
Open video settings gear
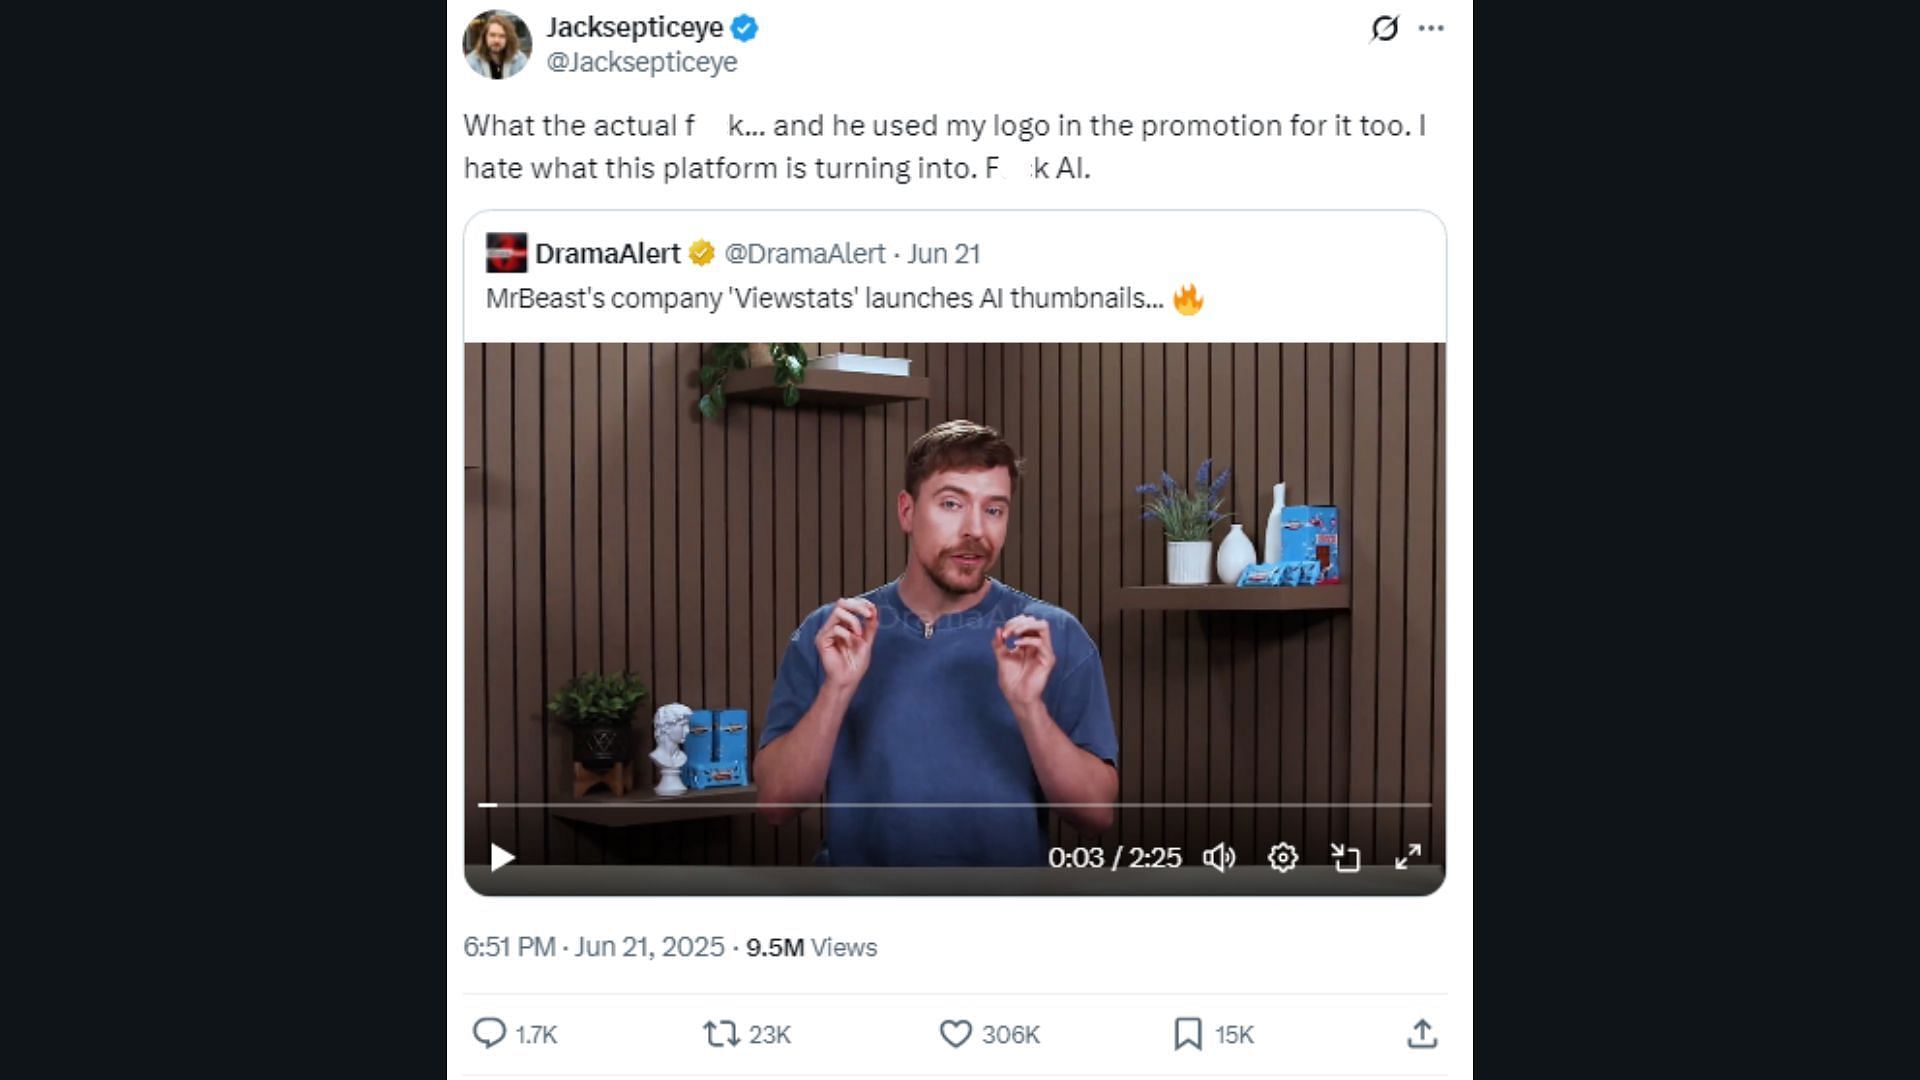pos(1283,857)
